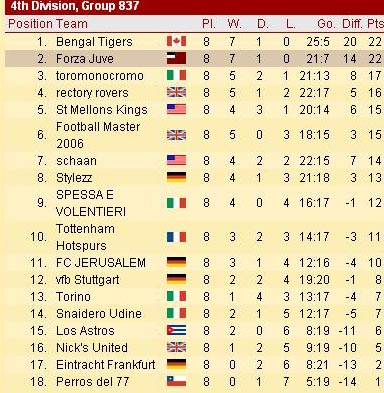Select Football Master 2006 team name
The width and height of the screenshot is (384, 393).
pos(98,135)
